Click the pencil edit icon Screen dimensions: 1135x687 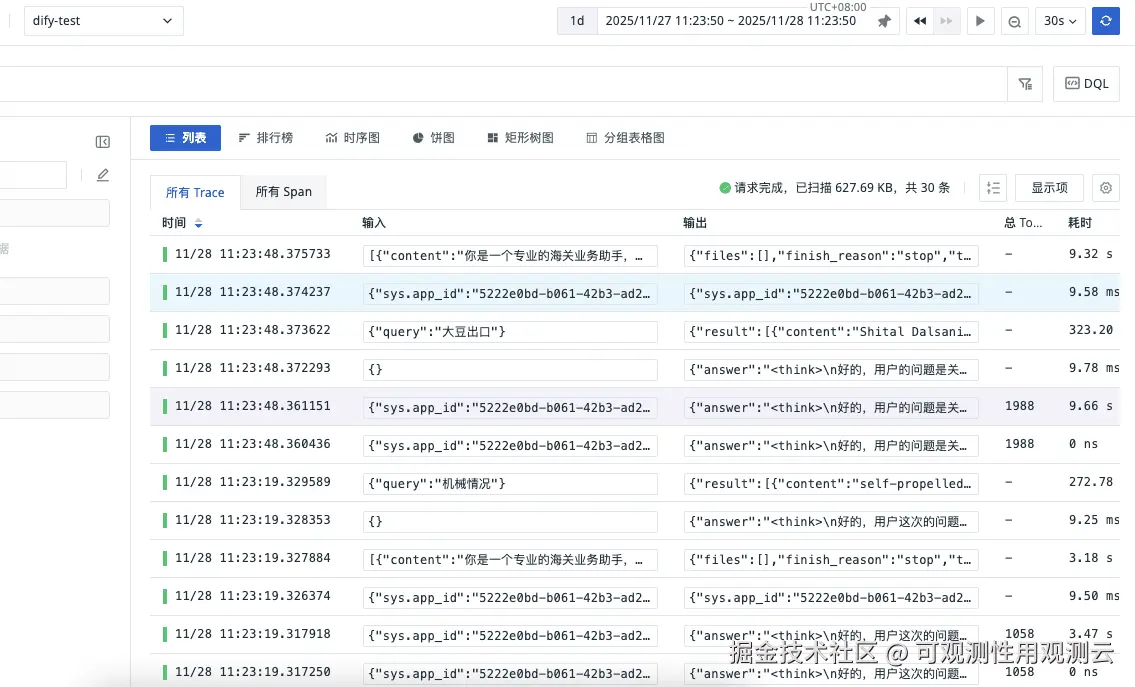[x=103, y=175]
